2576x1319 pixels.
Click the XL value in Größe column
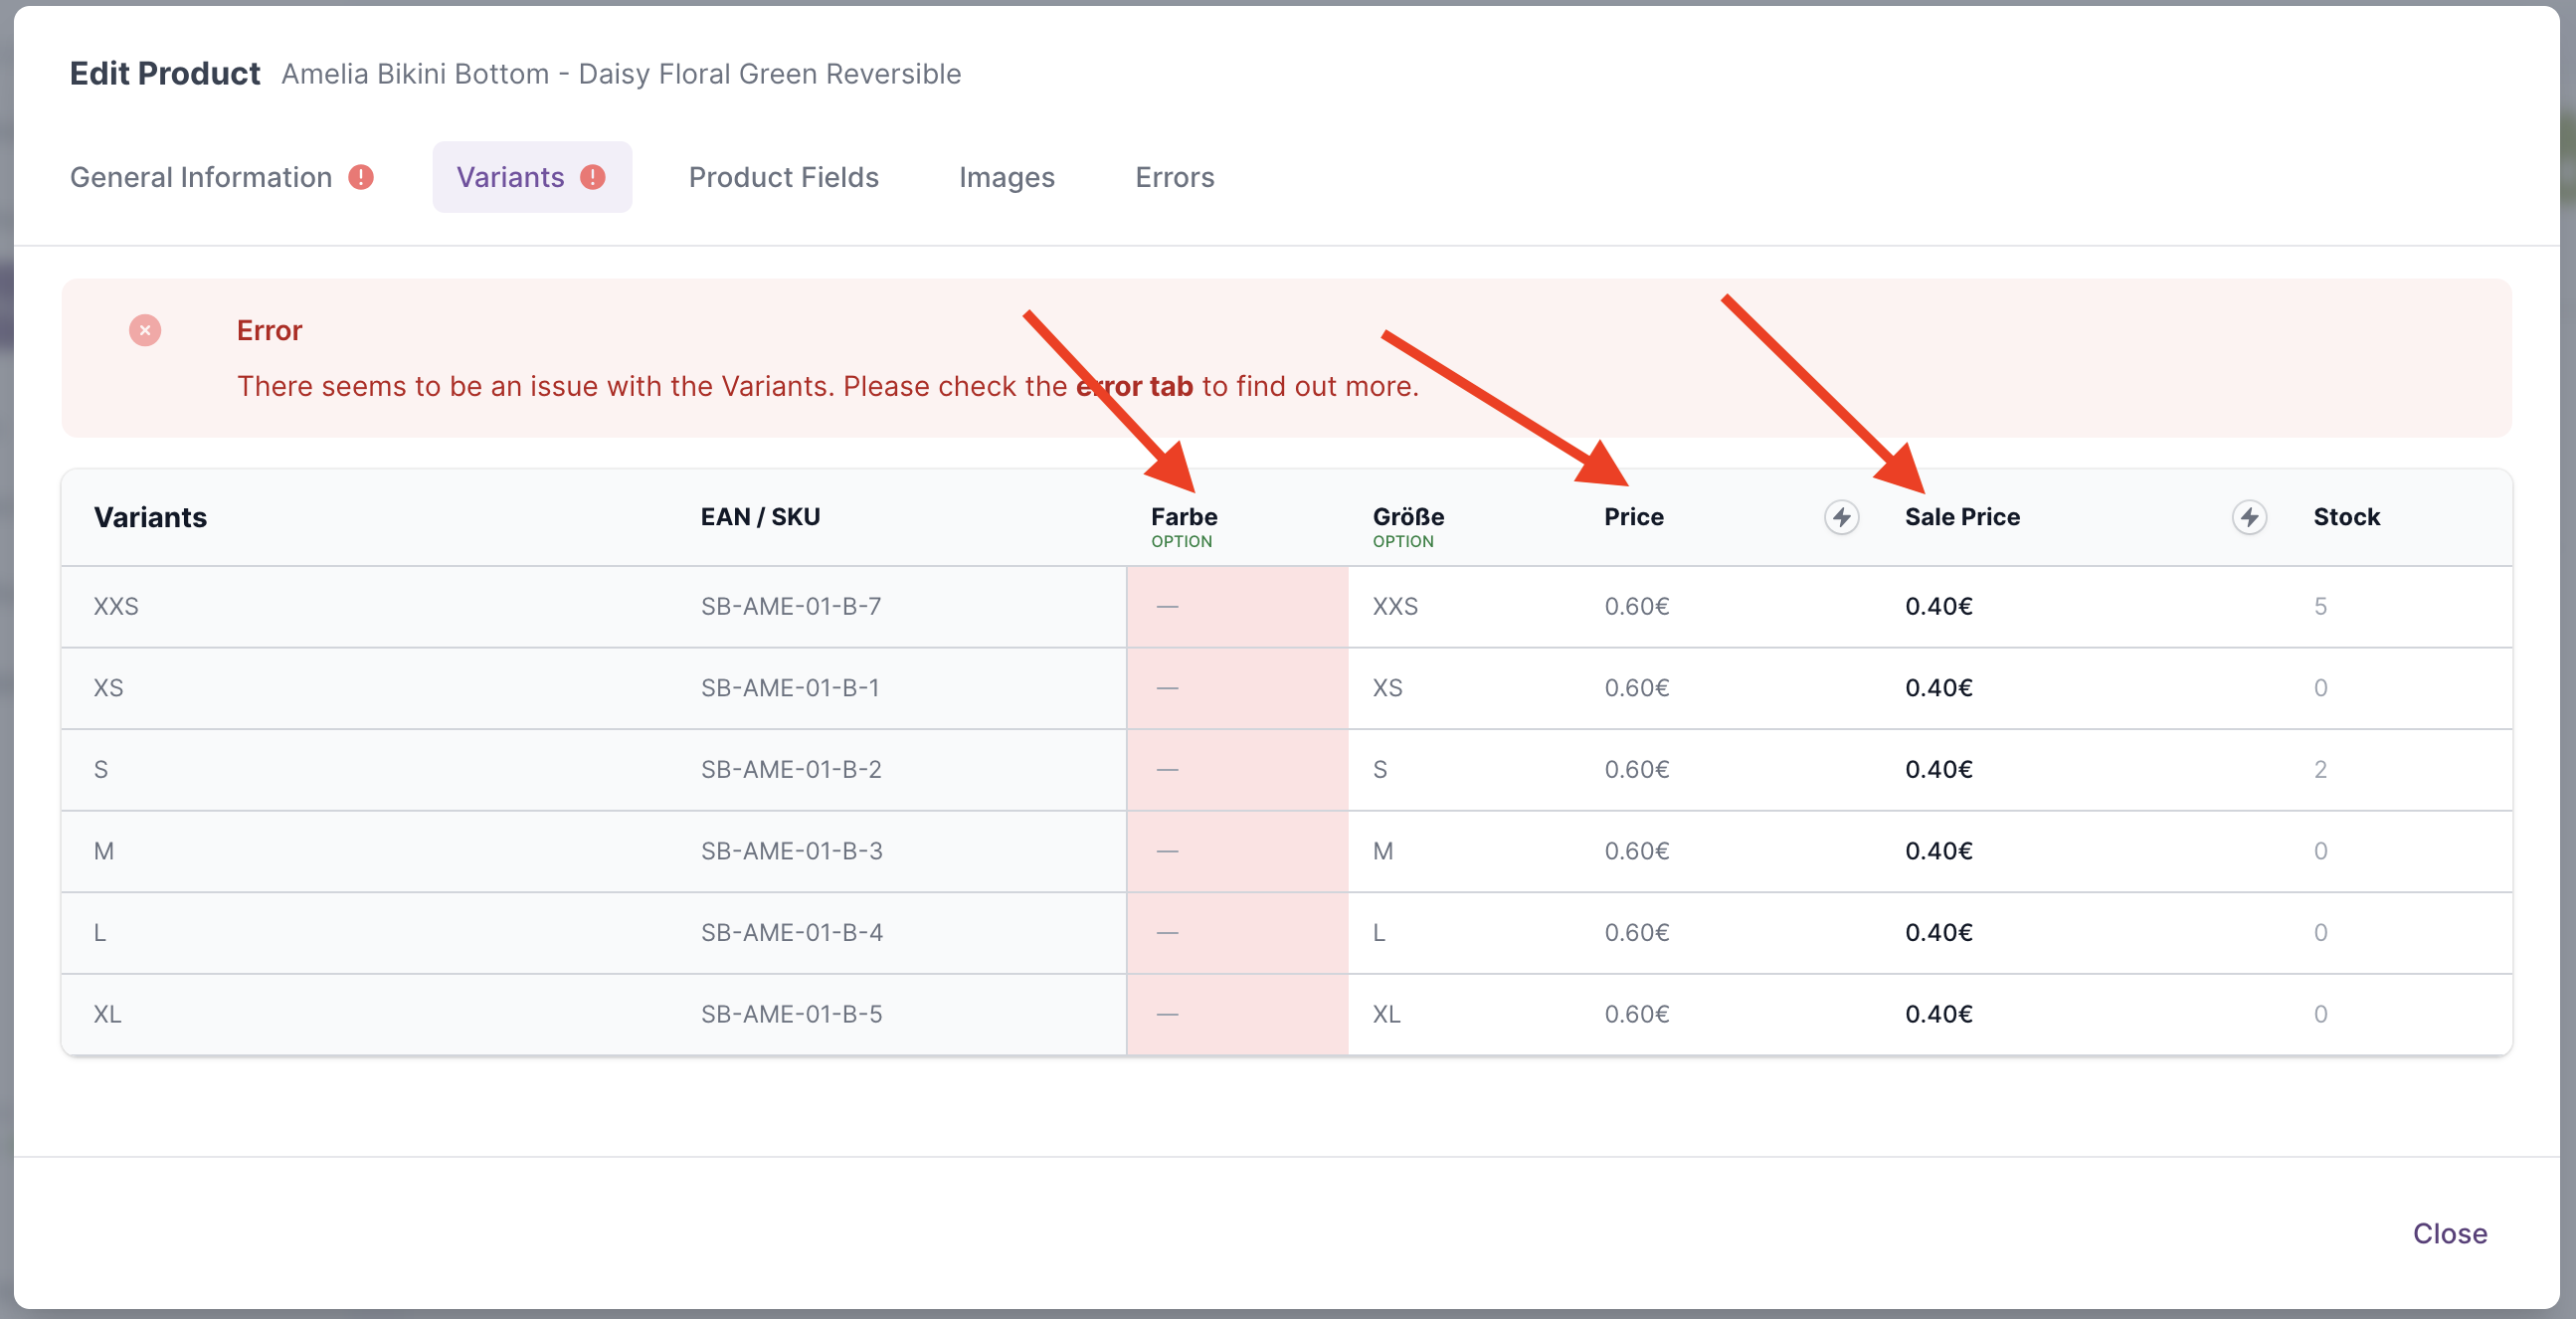coord(1386,1014)
